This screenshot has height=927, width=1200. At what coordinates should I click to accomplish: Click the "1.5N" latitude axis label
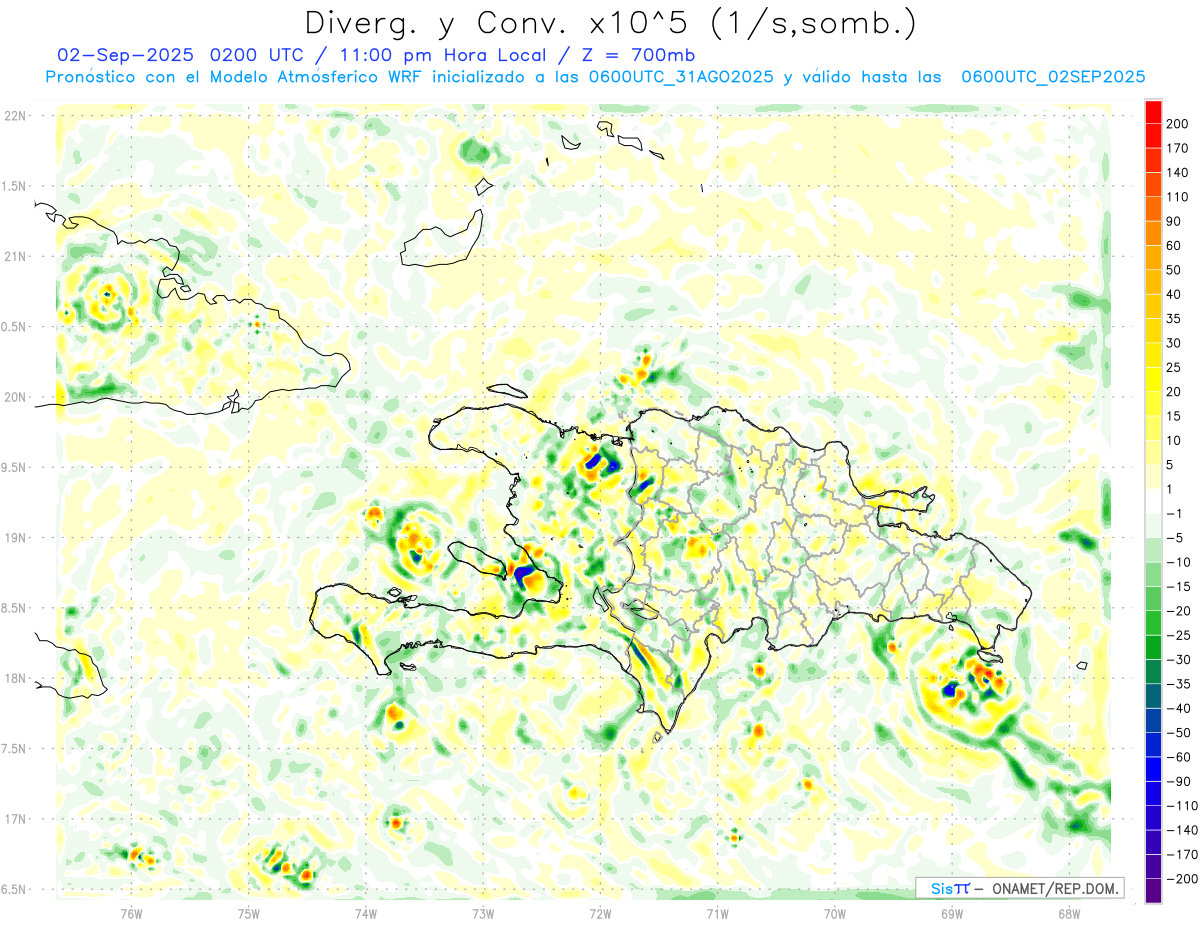click(x=15, y=186)
